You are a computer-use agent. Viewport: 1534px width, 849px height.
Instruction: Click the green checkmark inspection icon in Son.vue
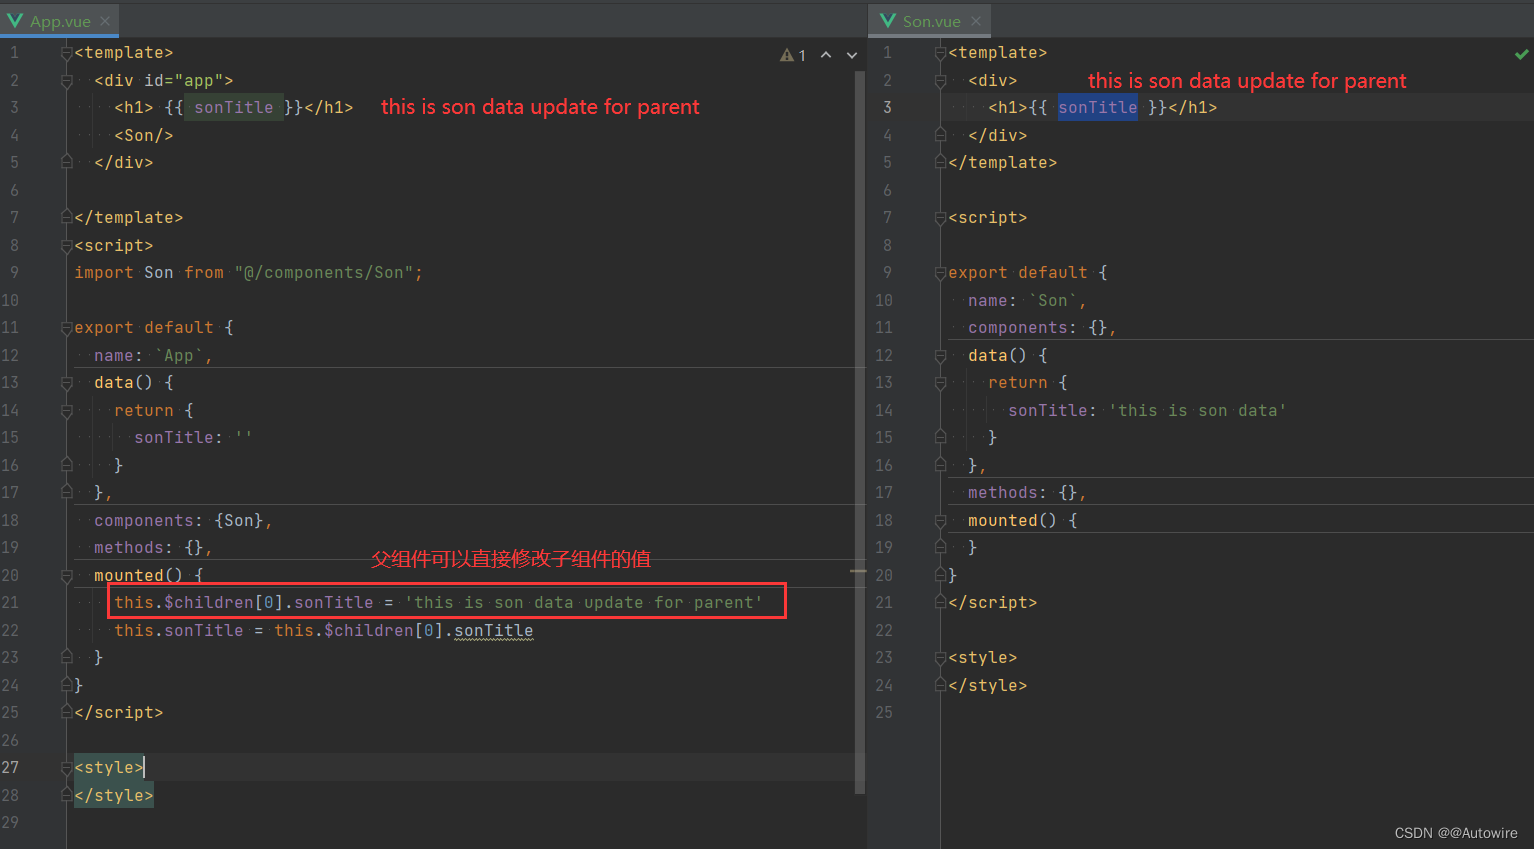(x=1521, y=54)
